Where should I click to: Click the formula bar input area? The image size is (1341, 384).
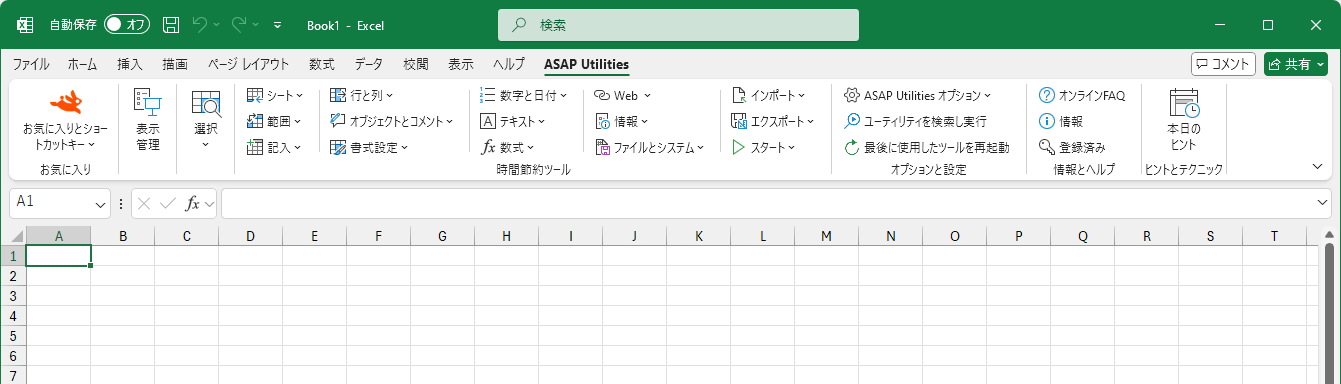pos(768,203)
